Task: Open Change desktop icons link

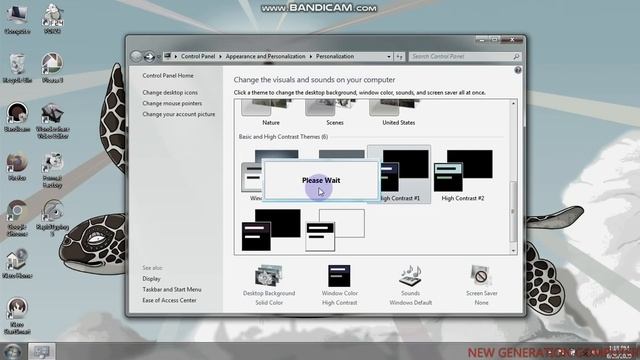Action: 170,93
